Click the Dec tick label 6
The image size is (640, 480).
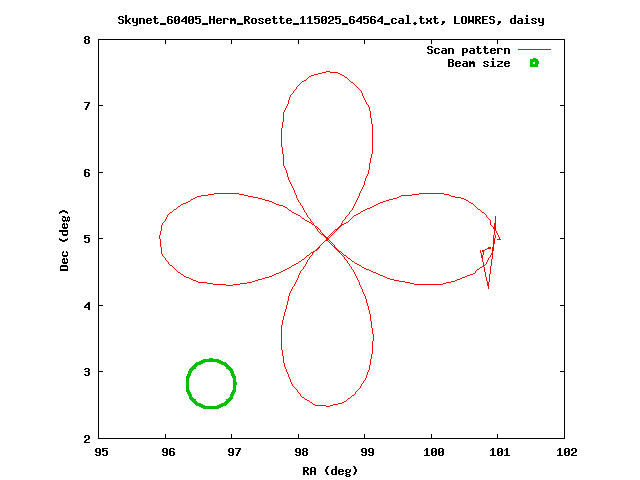click(87, 173)
